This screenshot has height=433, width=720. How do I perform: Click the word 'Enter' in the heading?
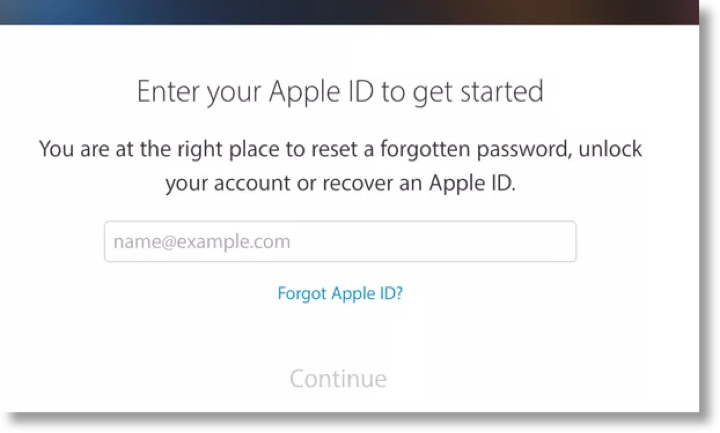click(x=168, y=92)
